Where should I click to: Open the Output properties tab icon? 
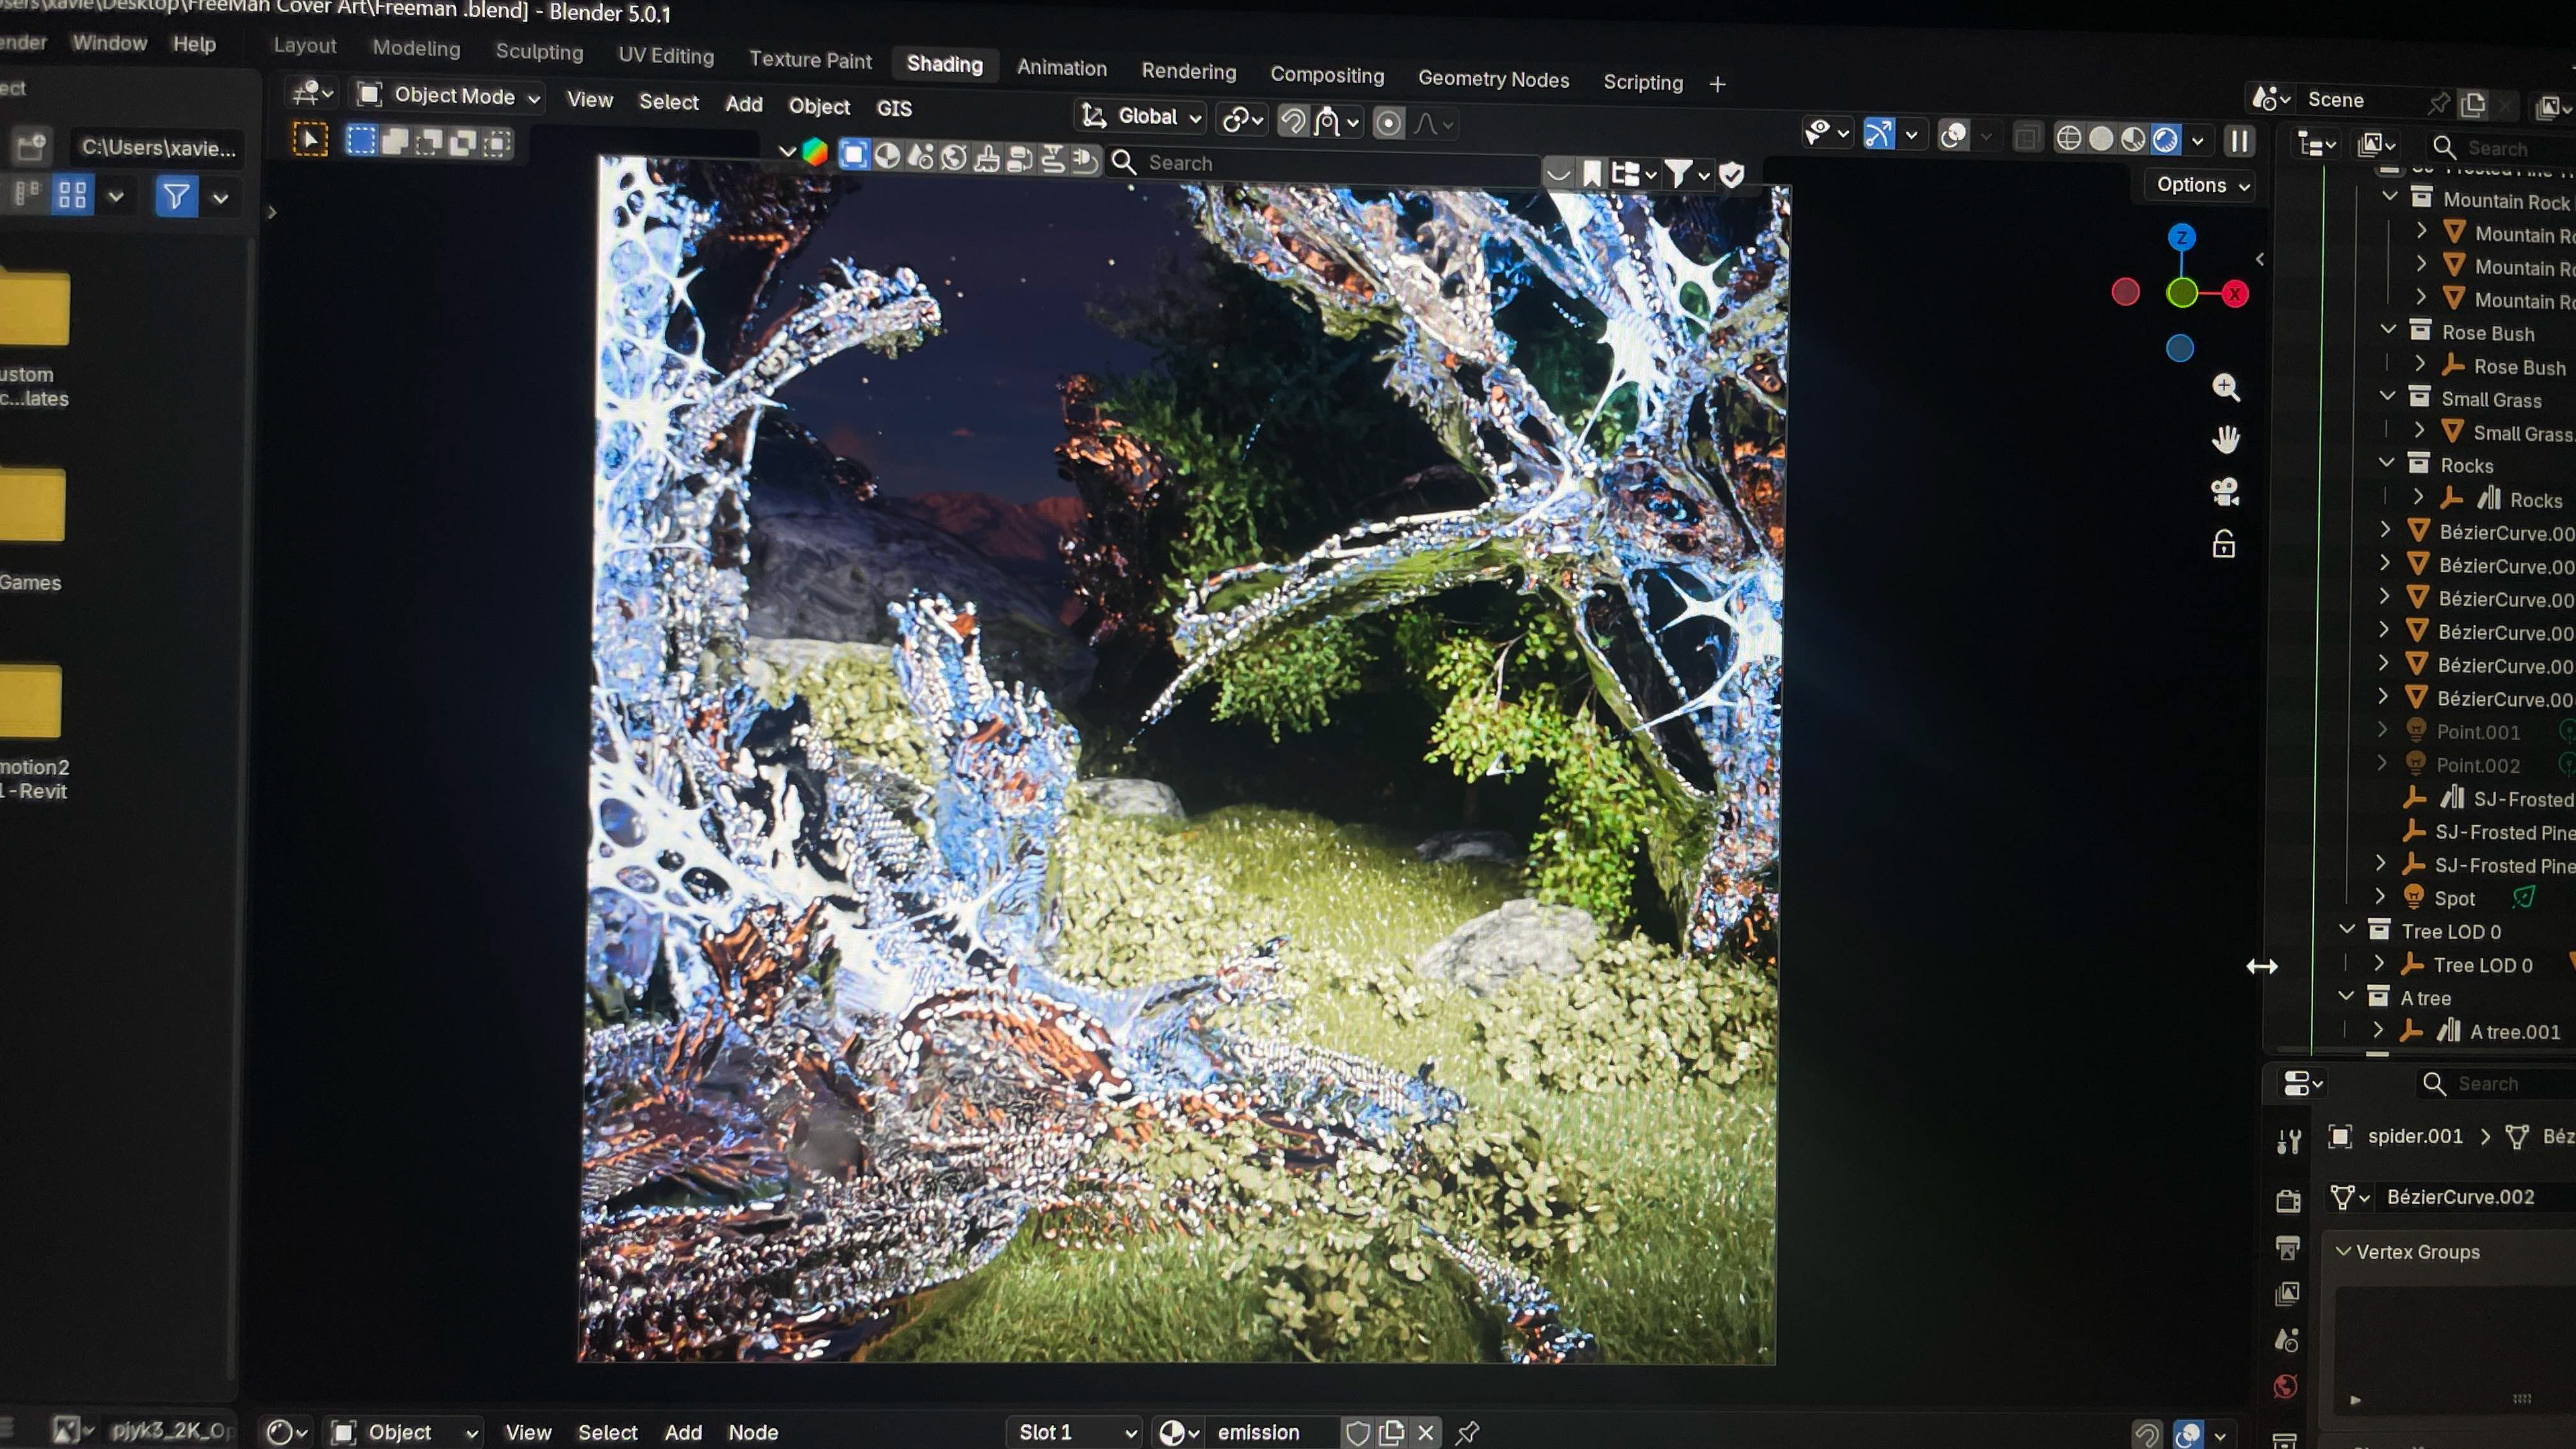(2287, 1247)
